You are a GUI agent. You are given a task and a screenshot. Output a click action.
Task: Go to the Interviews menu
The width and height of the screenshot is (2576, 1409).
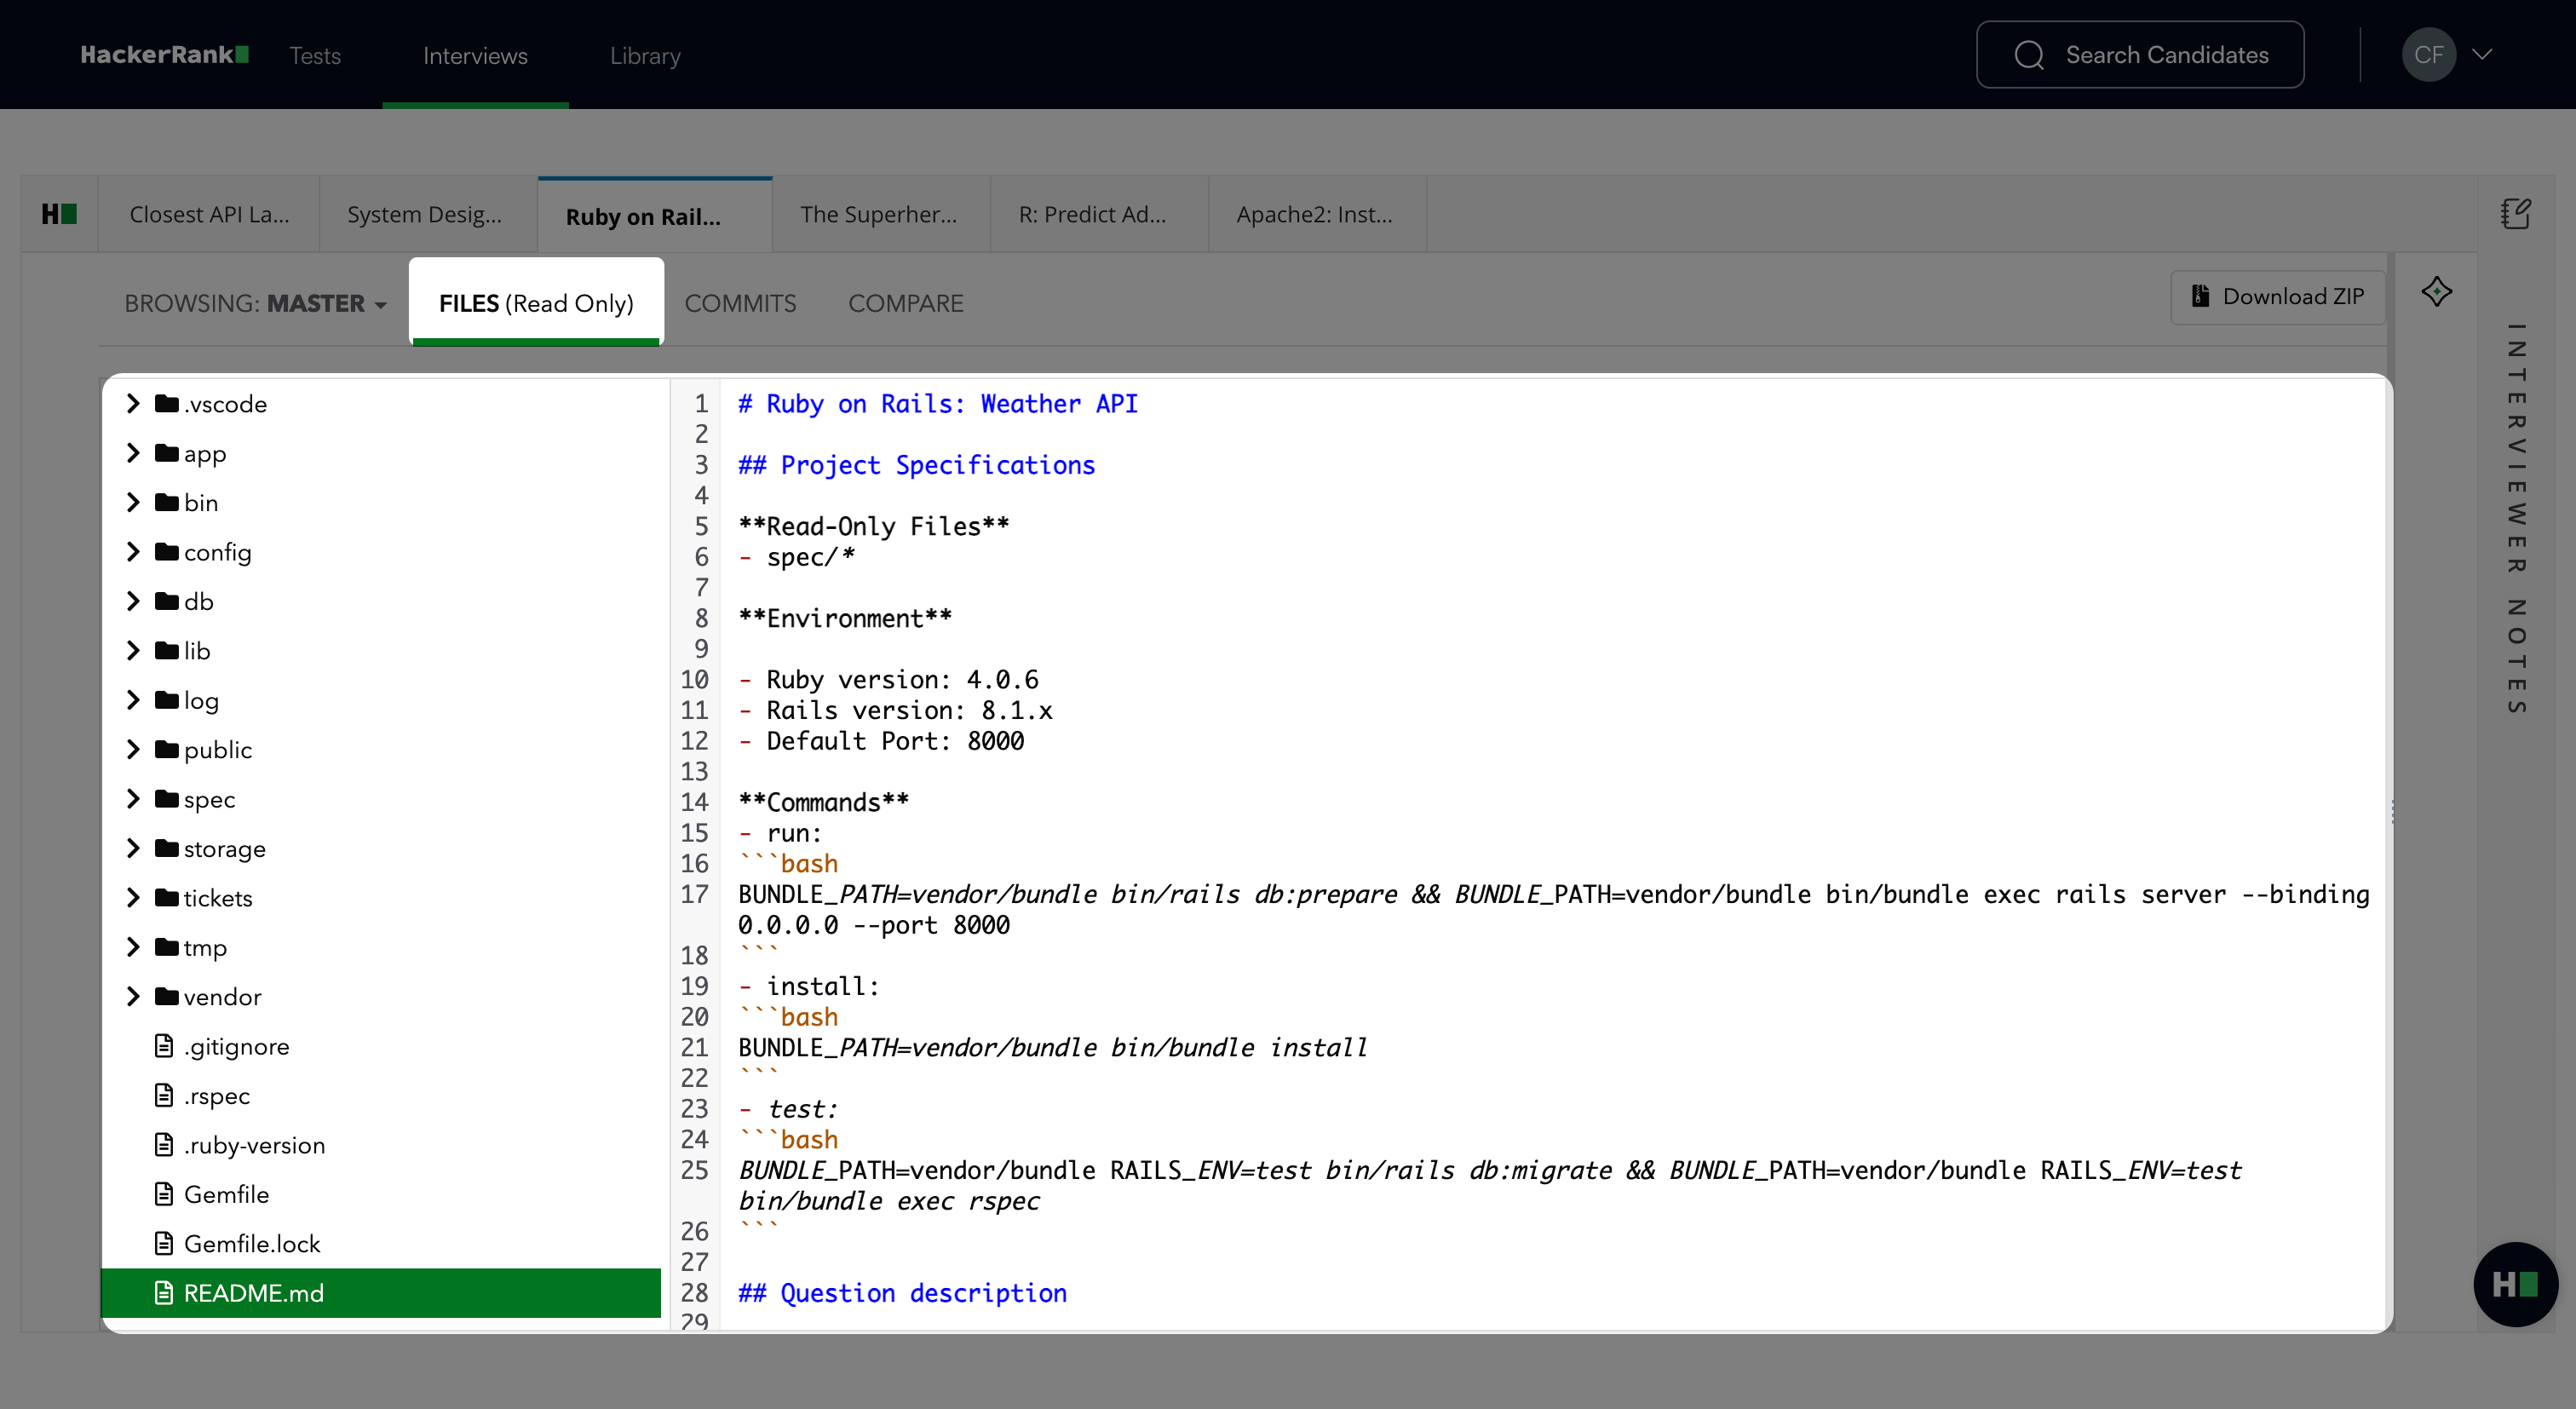(x=475, y=56)
